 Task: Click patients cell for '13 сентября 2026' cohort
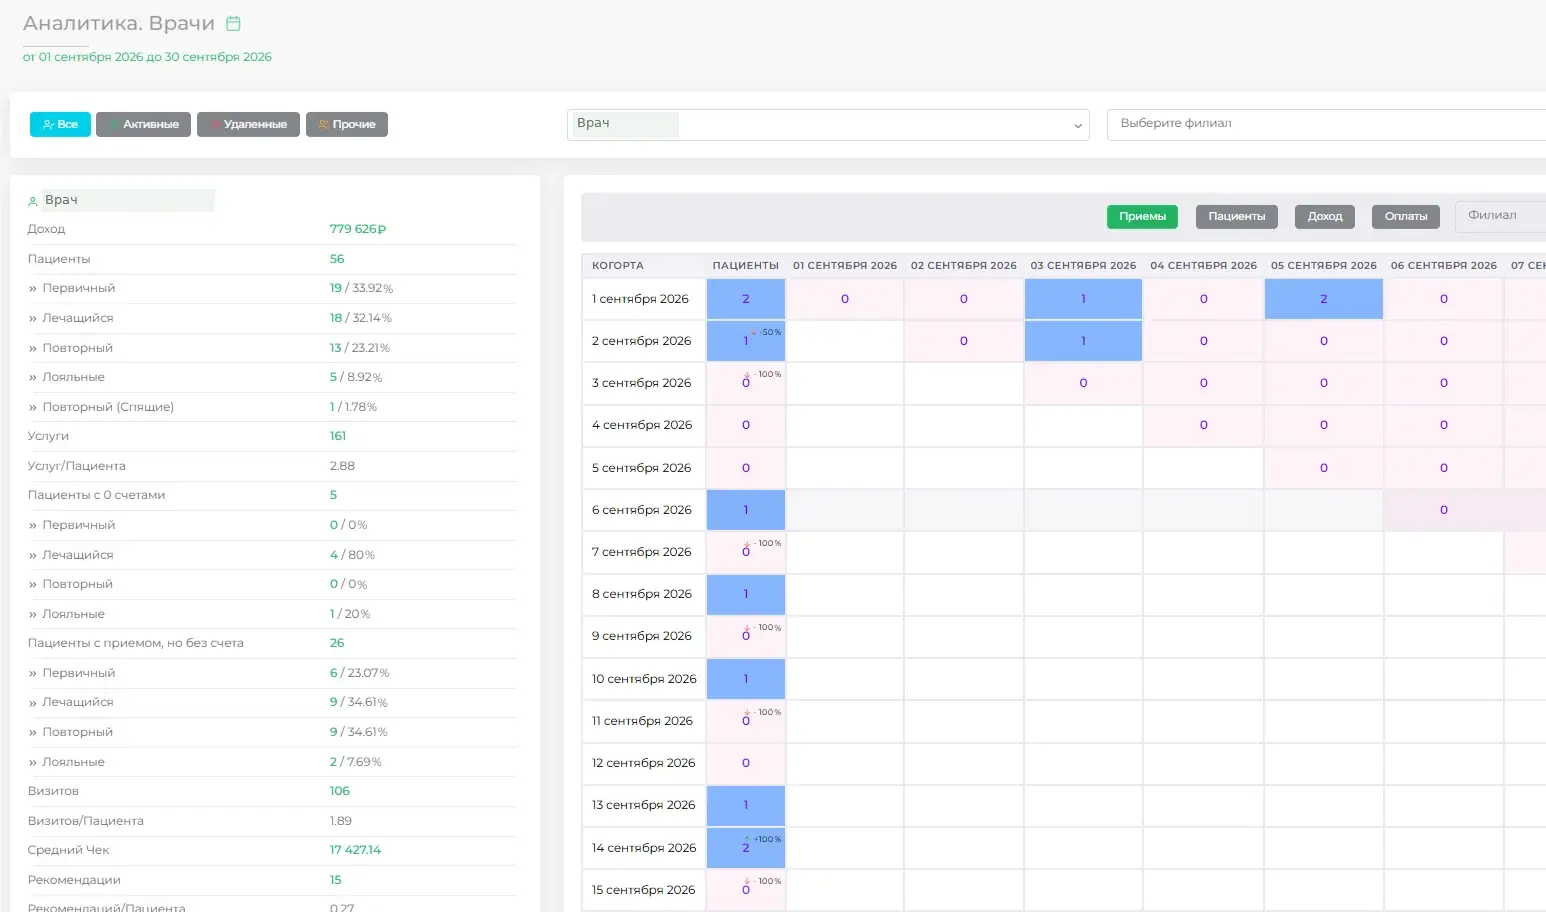(746, 805)
